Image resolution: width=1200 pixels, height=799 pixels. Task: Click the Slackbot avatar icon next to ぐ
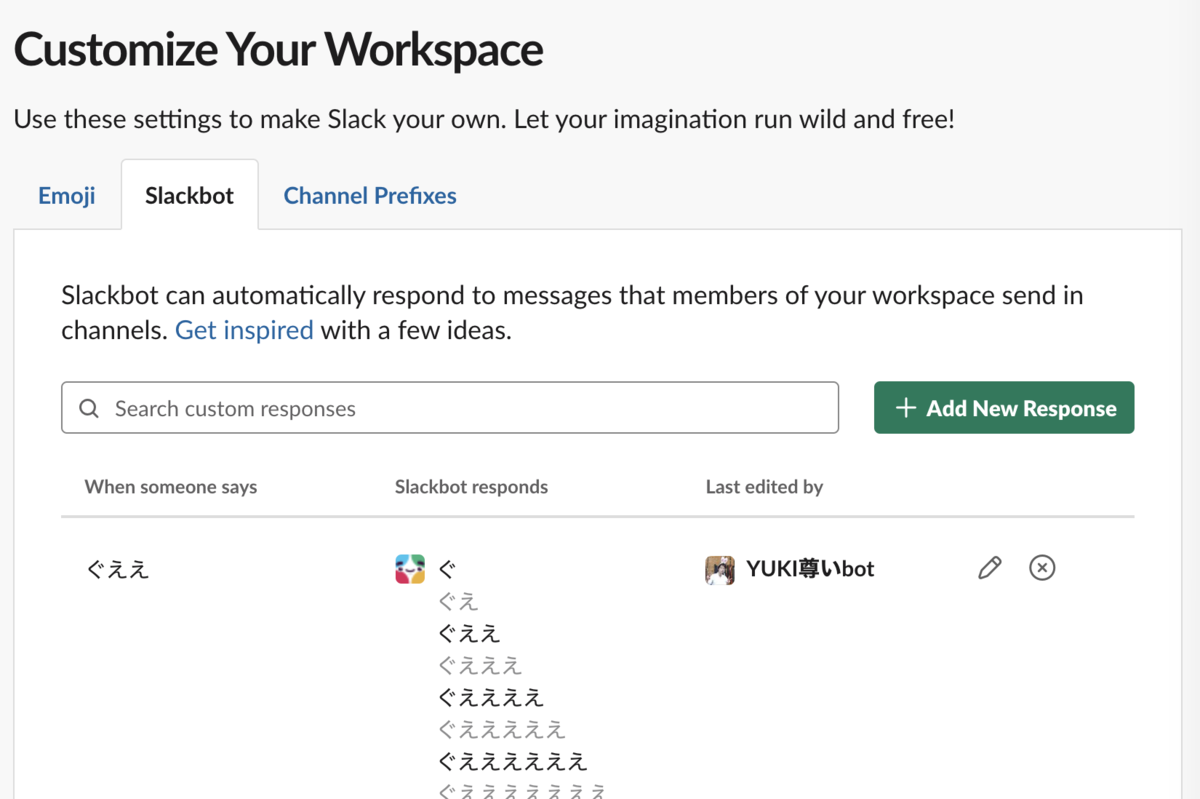click(x=410, y=569)
